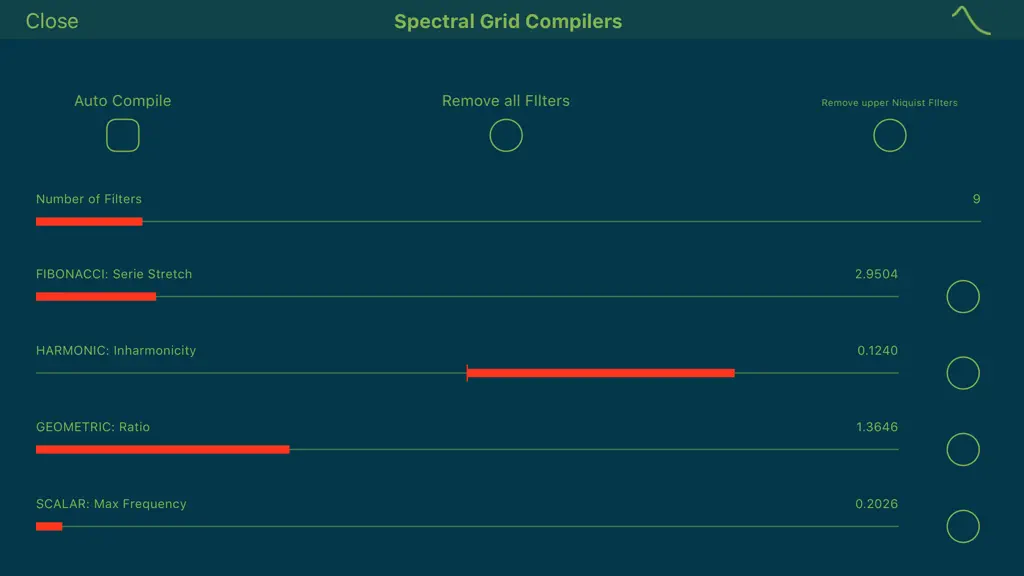Image resolution: width=1024 pixels, height=576 pixels.
Task: Click the Geometric Ratio value 1.3646
Action: (x=876, y=426)
